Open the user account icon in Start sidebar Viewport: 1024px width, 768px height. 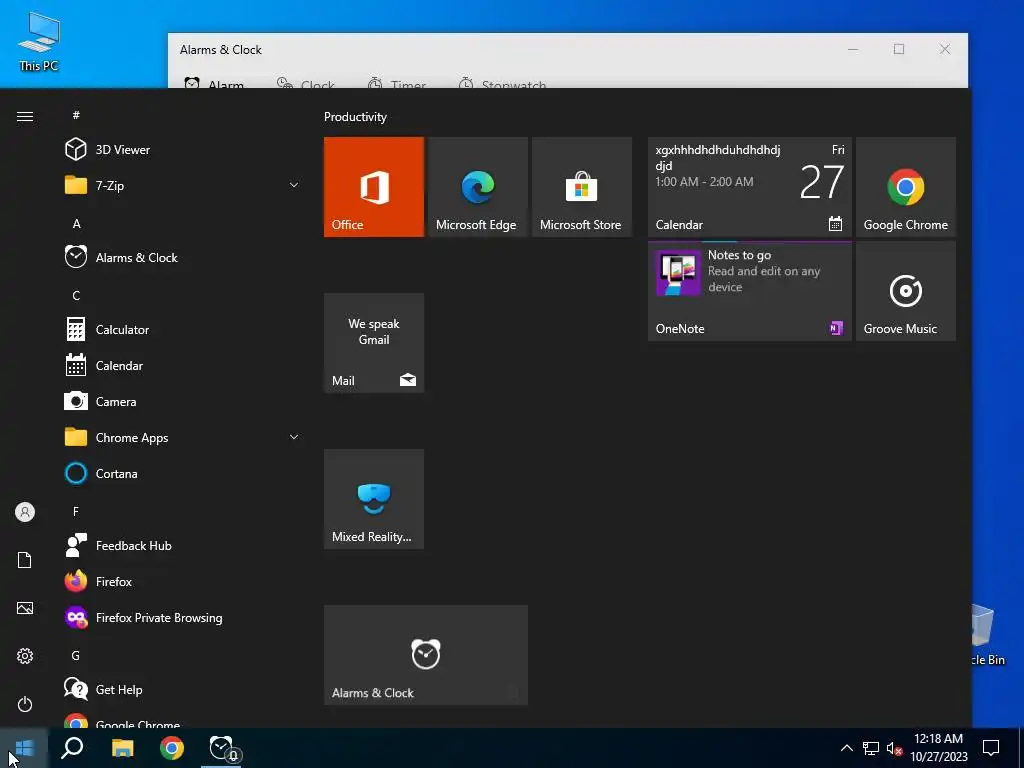click(25, 512)
